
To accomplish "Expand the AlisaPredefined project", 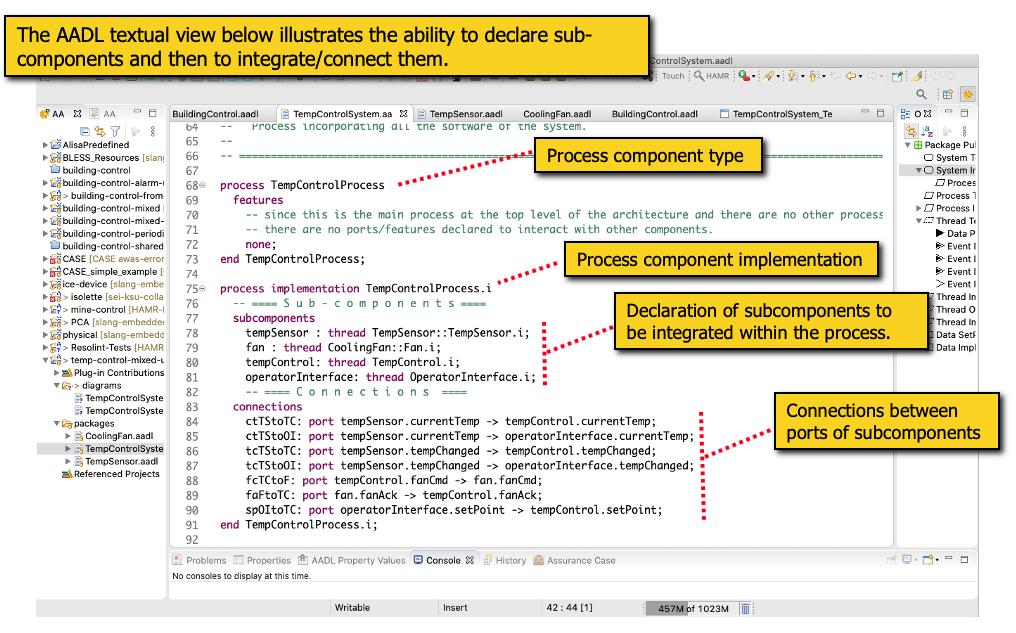I will pyautogui.click(x=46, y=145).
